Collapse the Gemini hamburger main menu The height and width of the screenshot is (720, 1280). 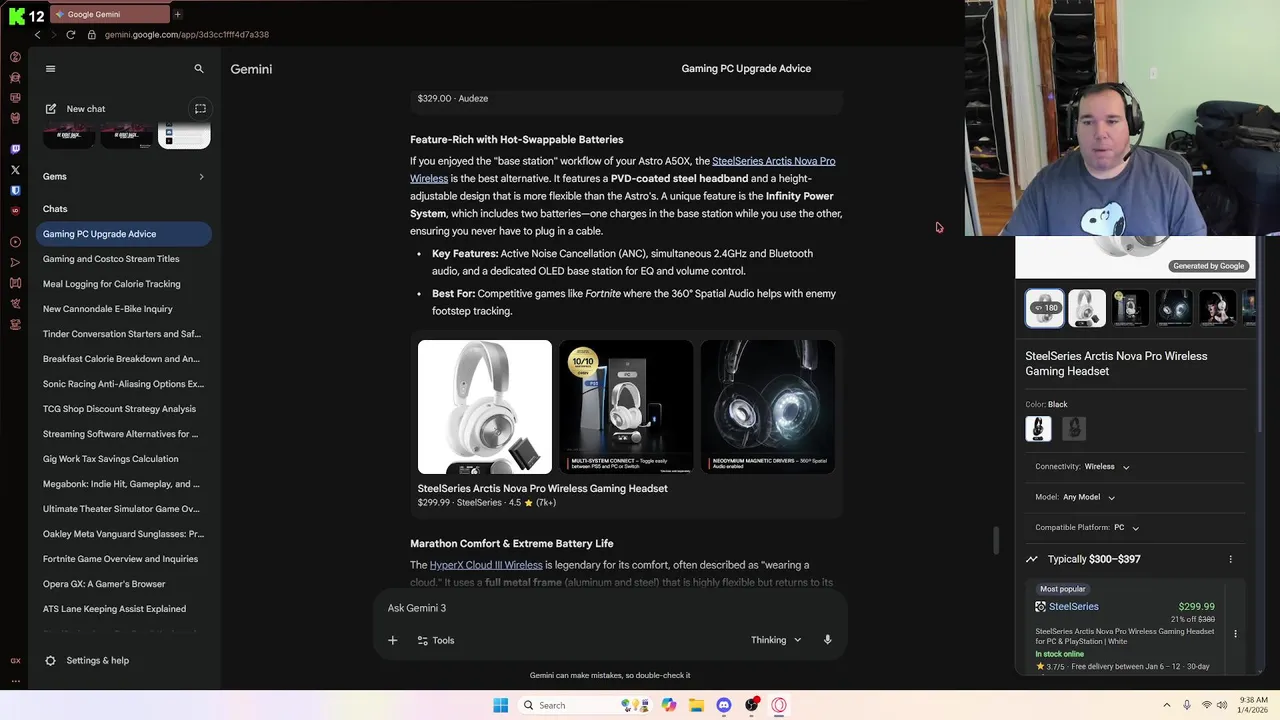pos(50,69)
